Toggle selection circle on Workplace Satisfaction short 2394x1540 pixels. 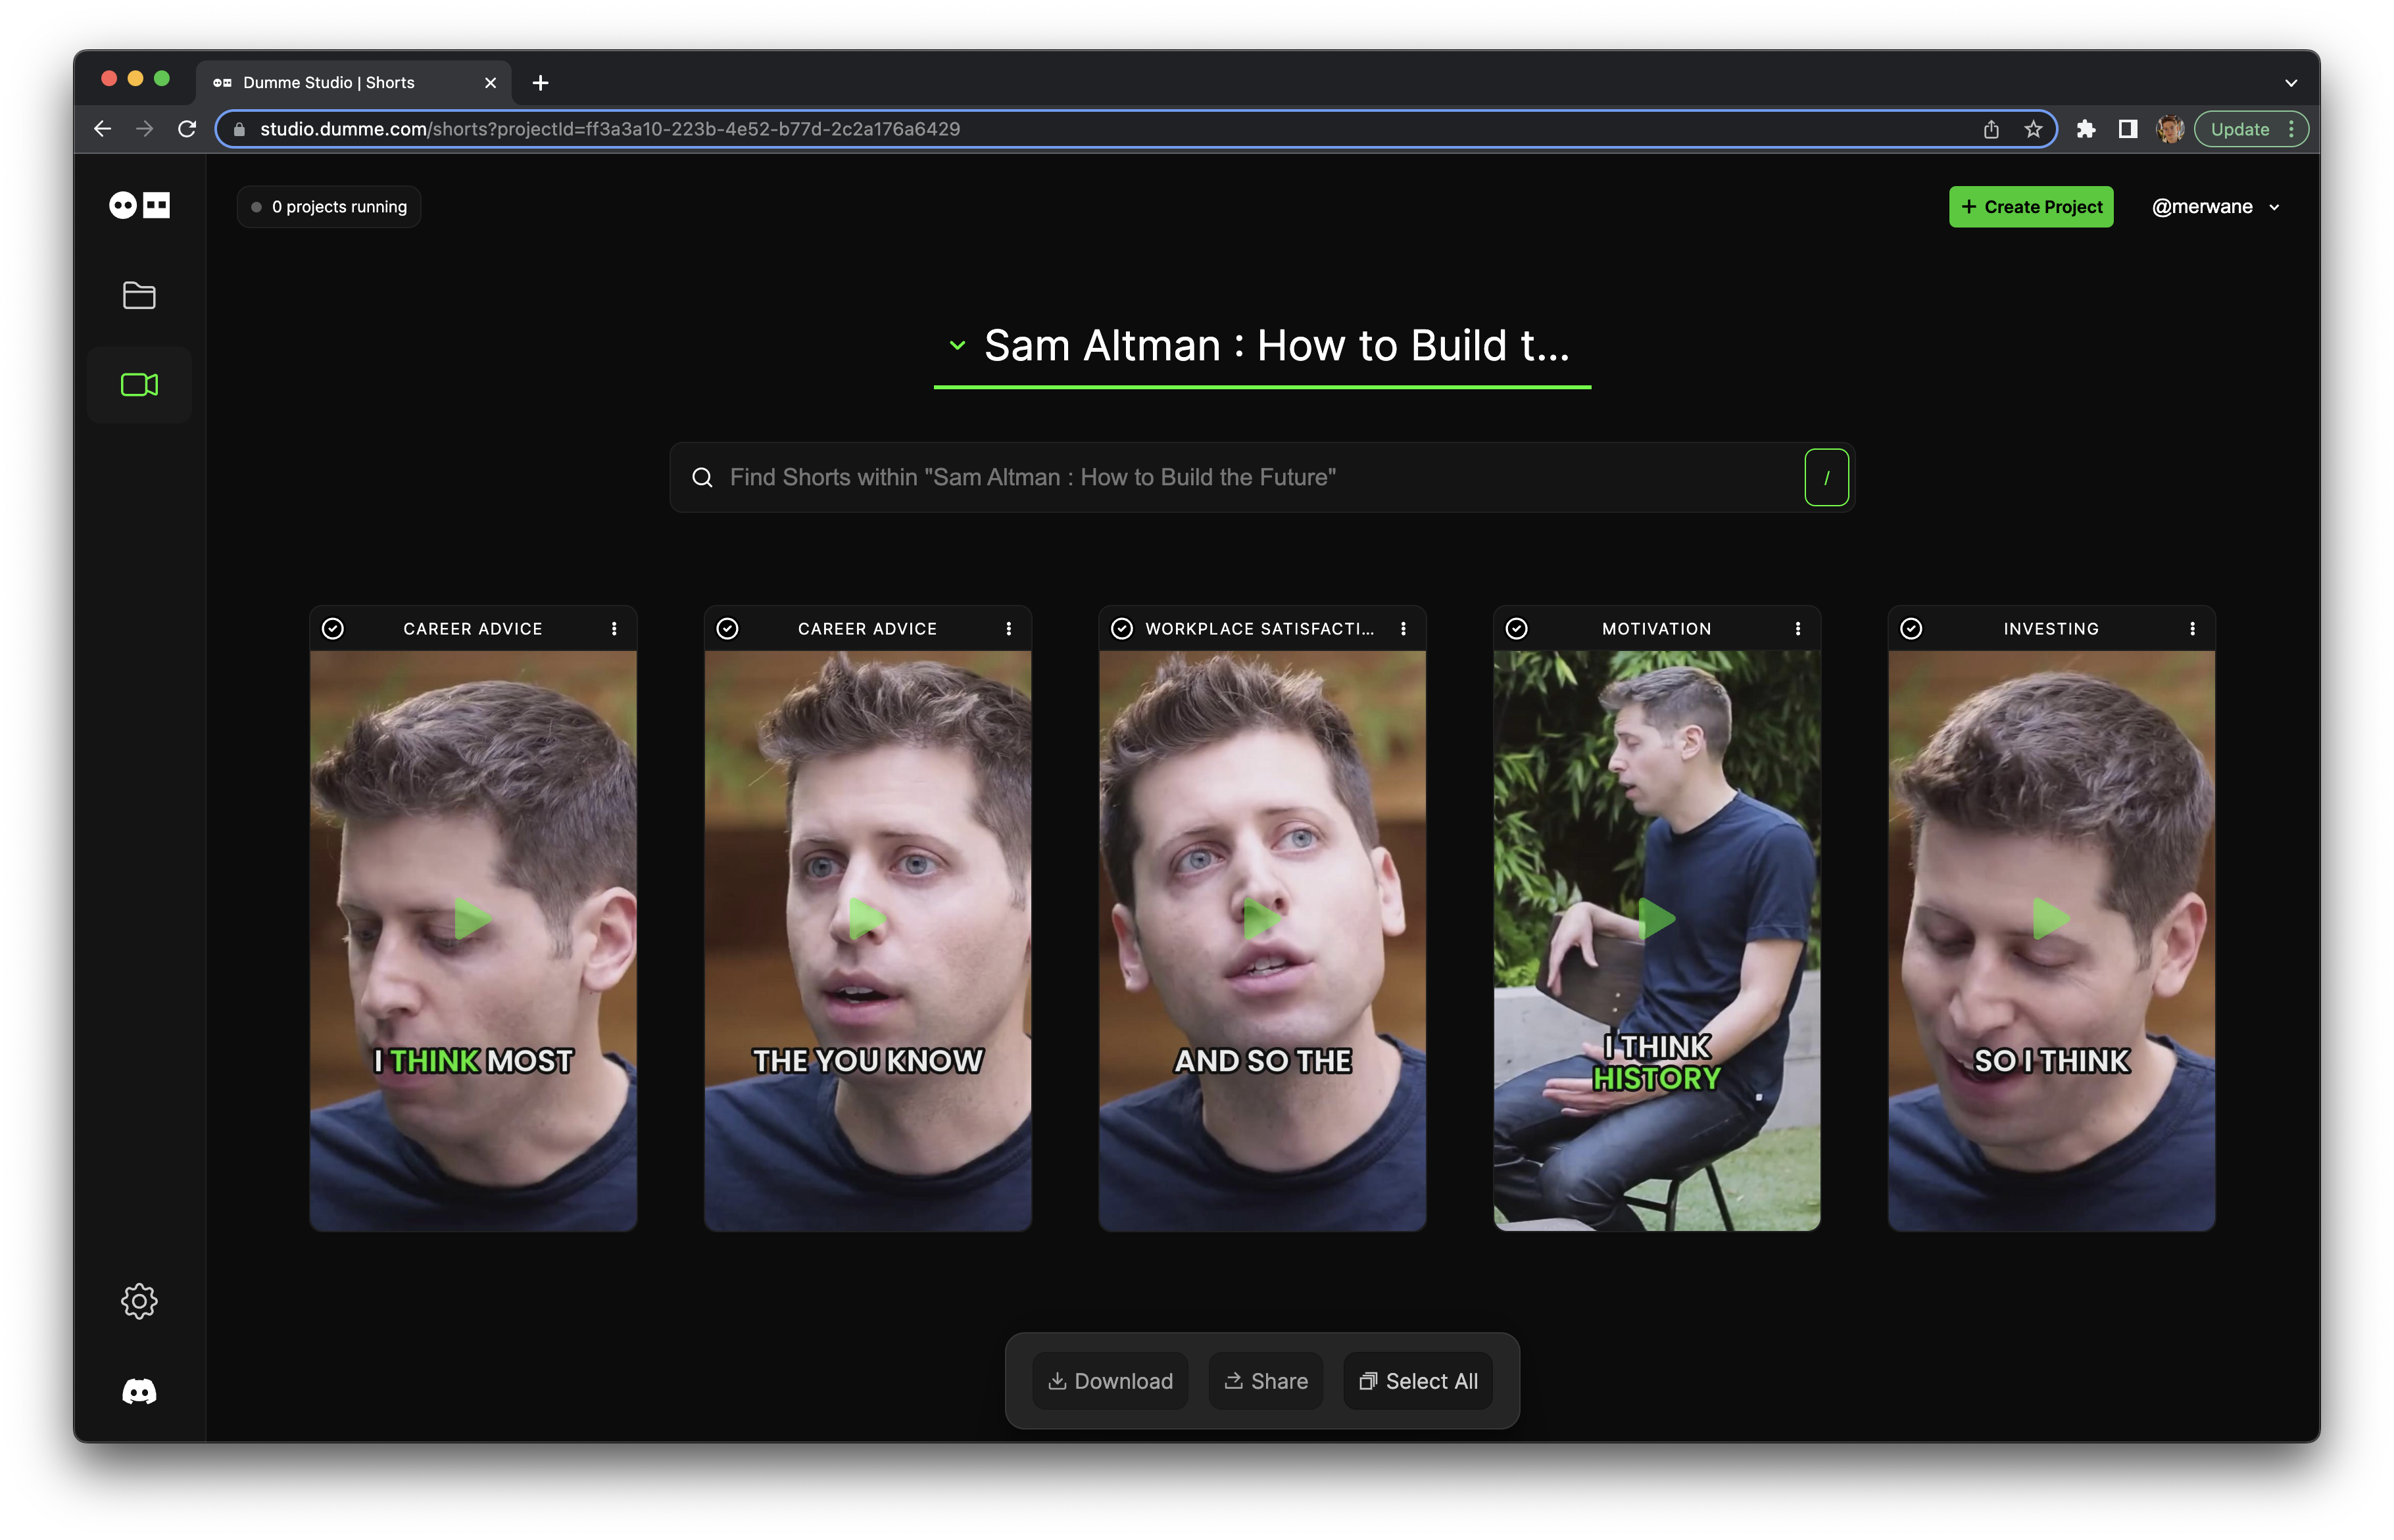(1122, 629)
